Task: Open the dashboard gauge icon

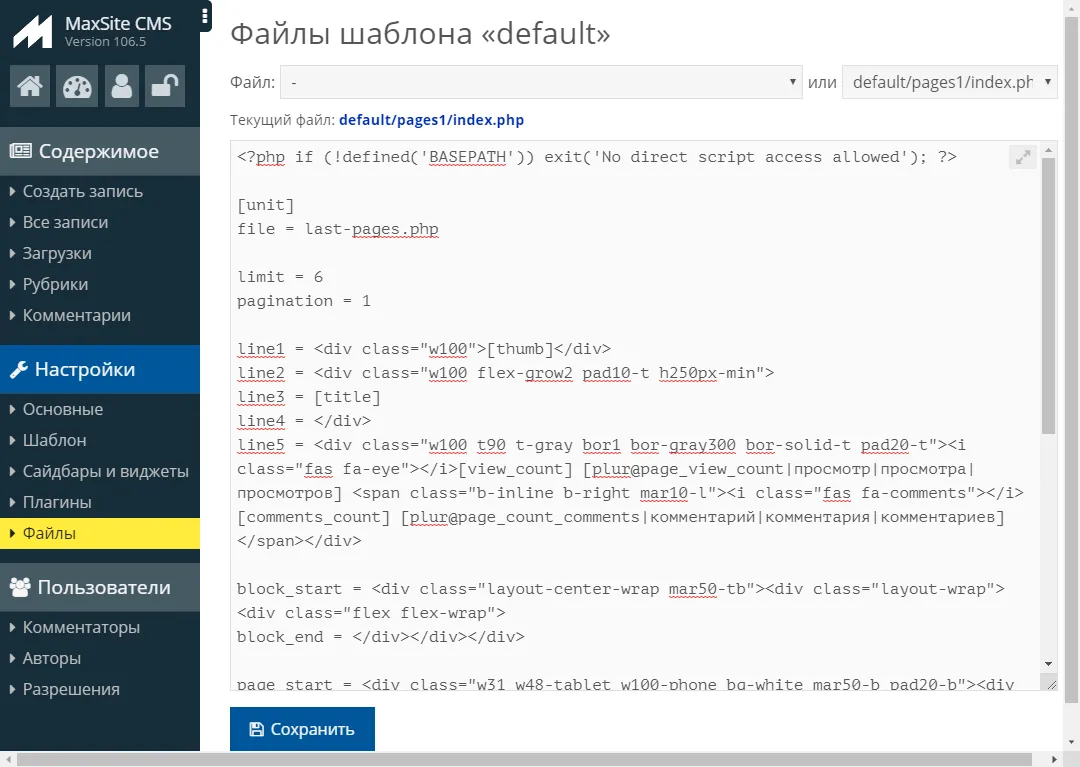Action: click(76, 87)
